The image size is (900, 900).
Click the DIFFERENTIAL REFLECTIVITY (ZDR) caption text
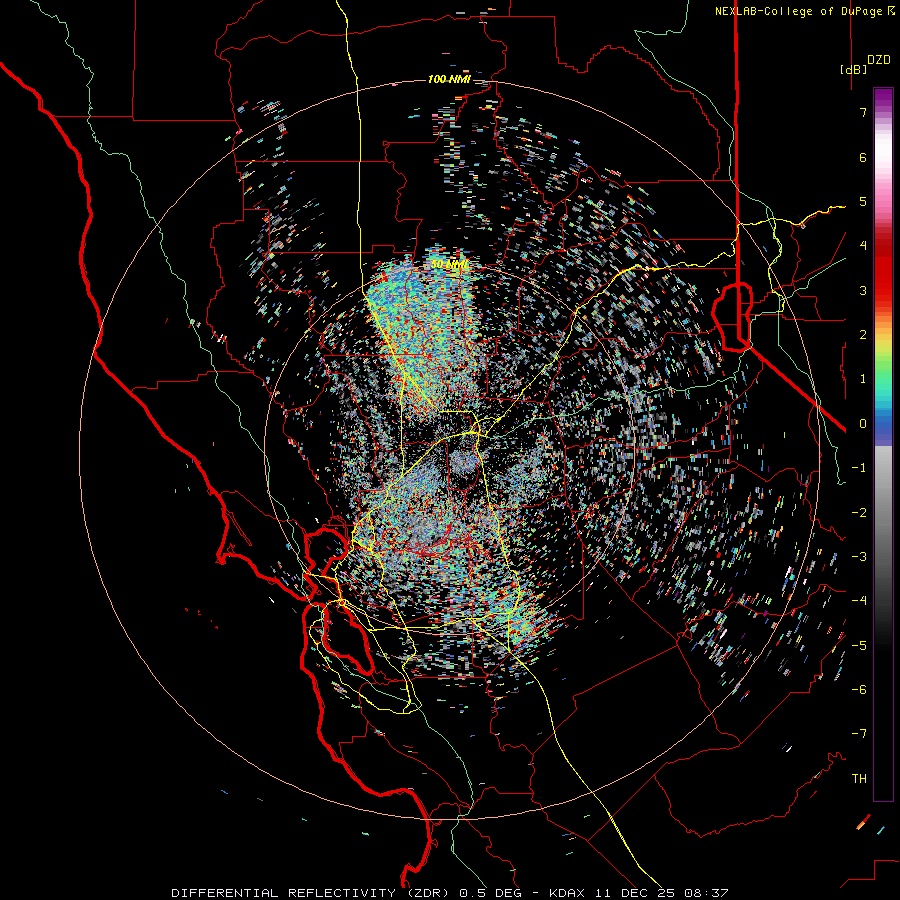[313, 893]
